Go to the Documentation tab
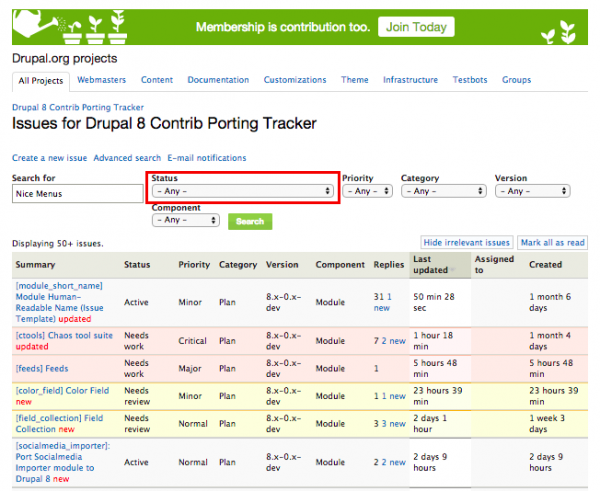The height and width of the screenshot is (491, 600). [218, 80]
